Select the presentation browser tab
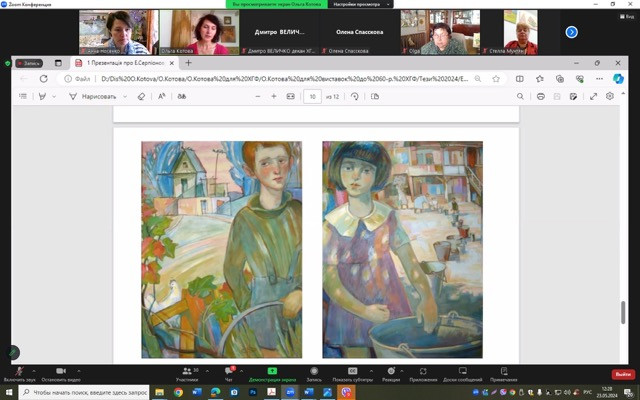This screenshot has height=400, width=640. click(x=118, y=62)
